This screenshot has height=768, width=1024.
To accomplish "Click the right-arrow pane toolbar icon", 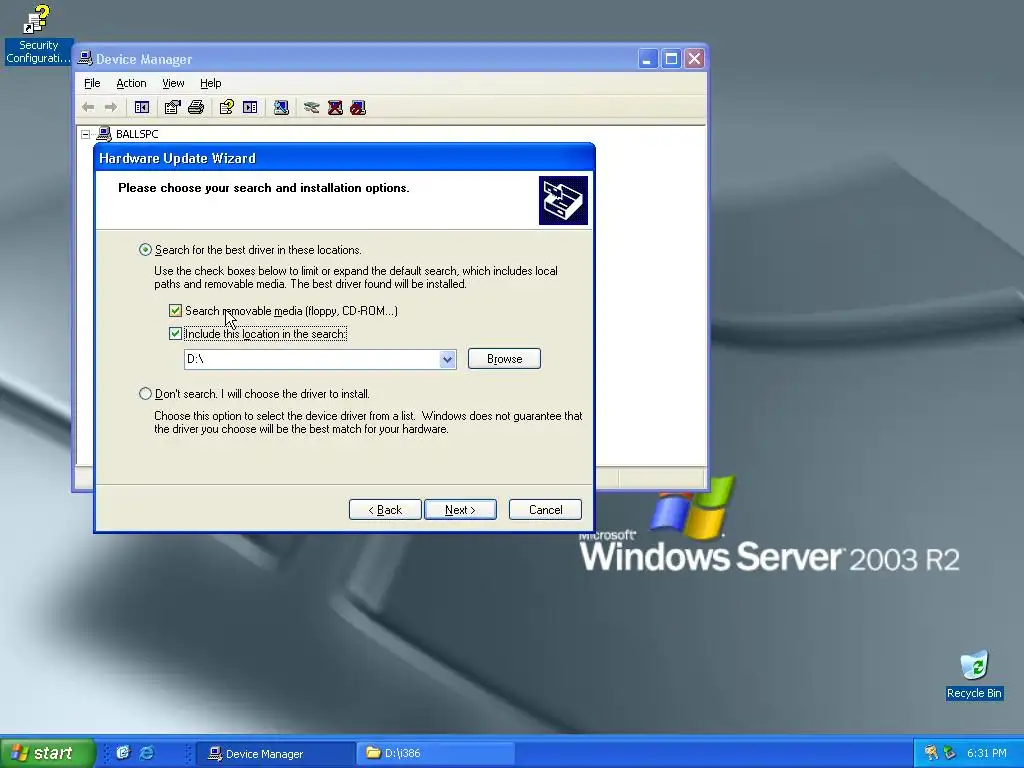I will 250,107.
